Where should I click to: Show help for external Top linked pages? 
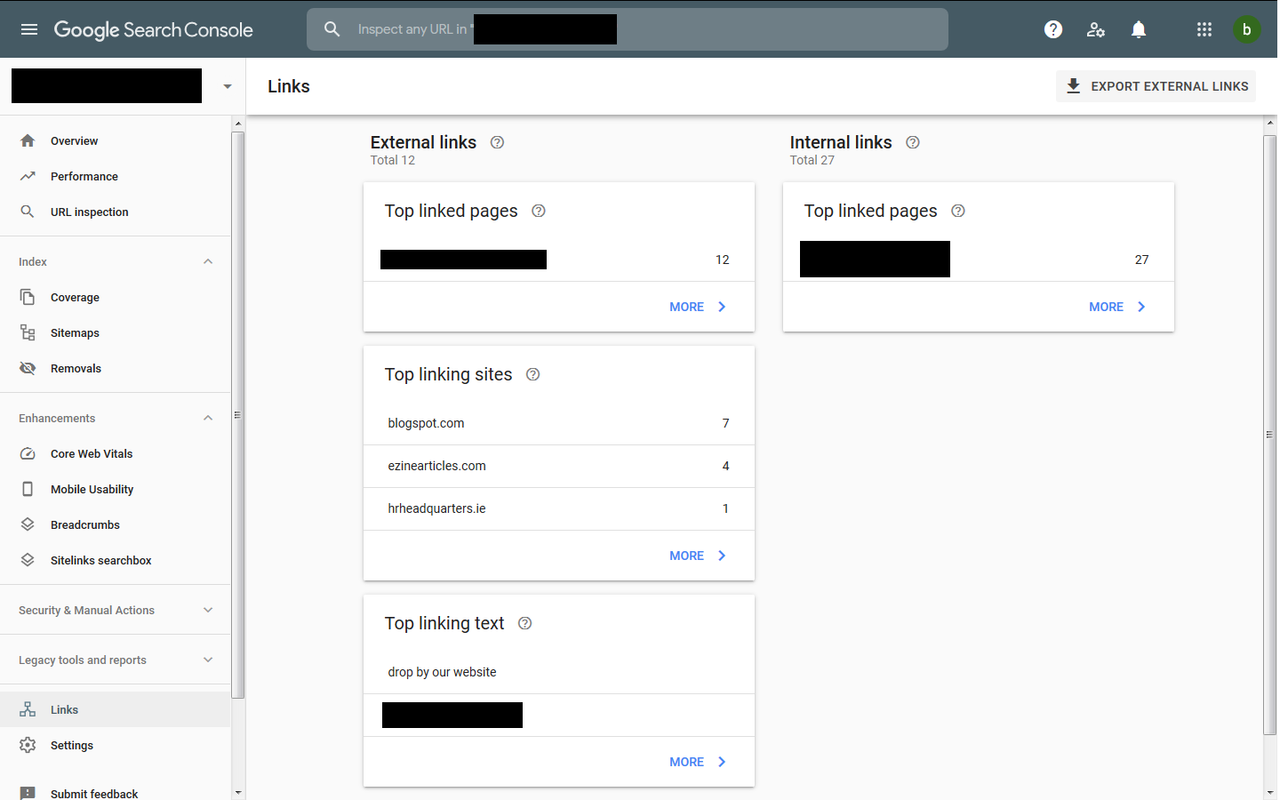click(x=539, y=211)
